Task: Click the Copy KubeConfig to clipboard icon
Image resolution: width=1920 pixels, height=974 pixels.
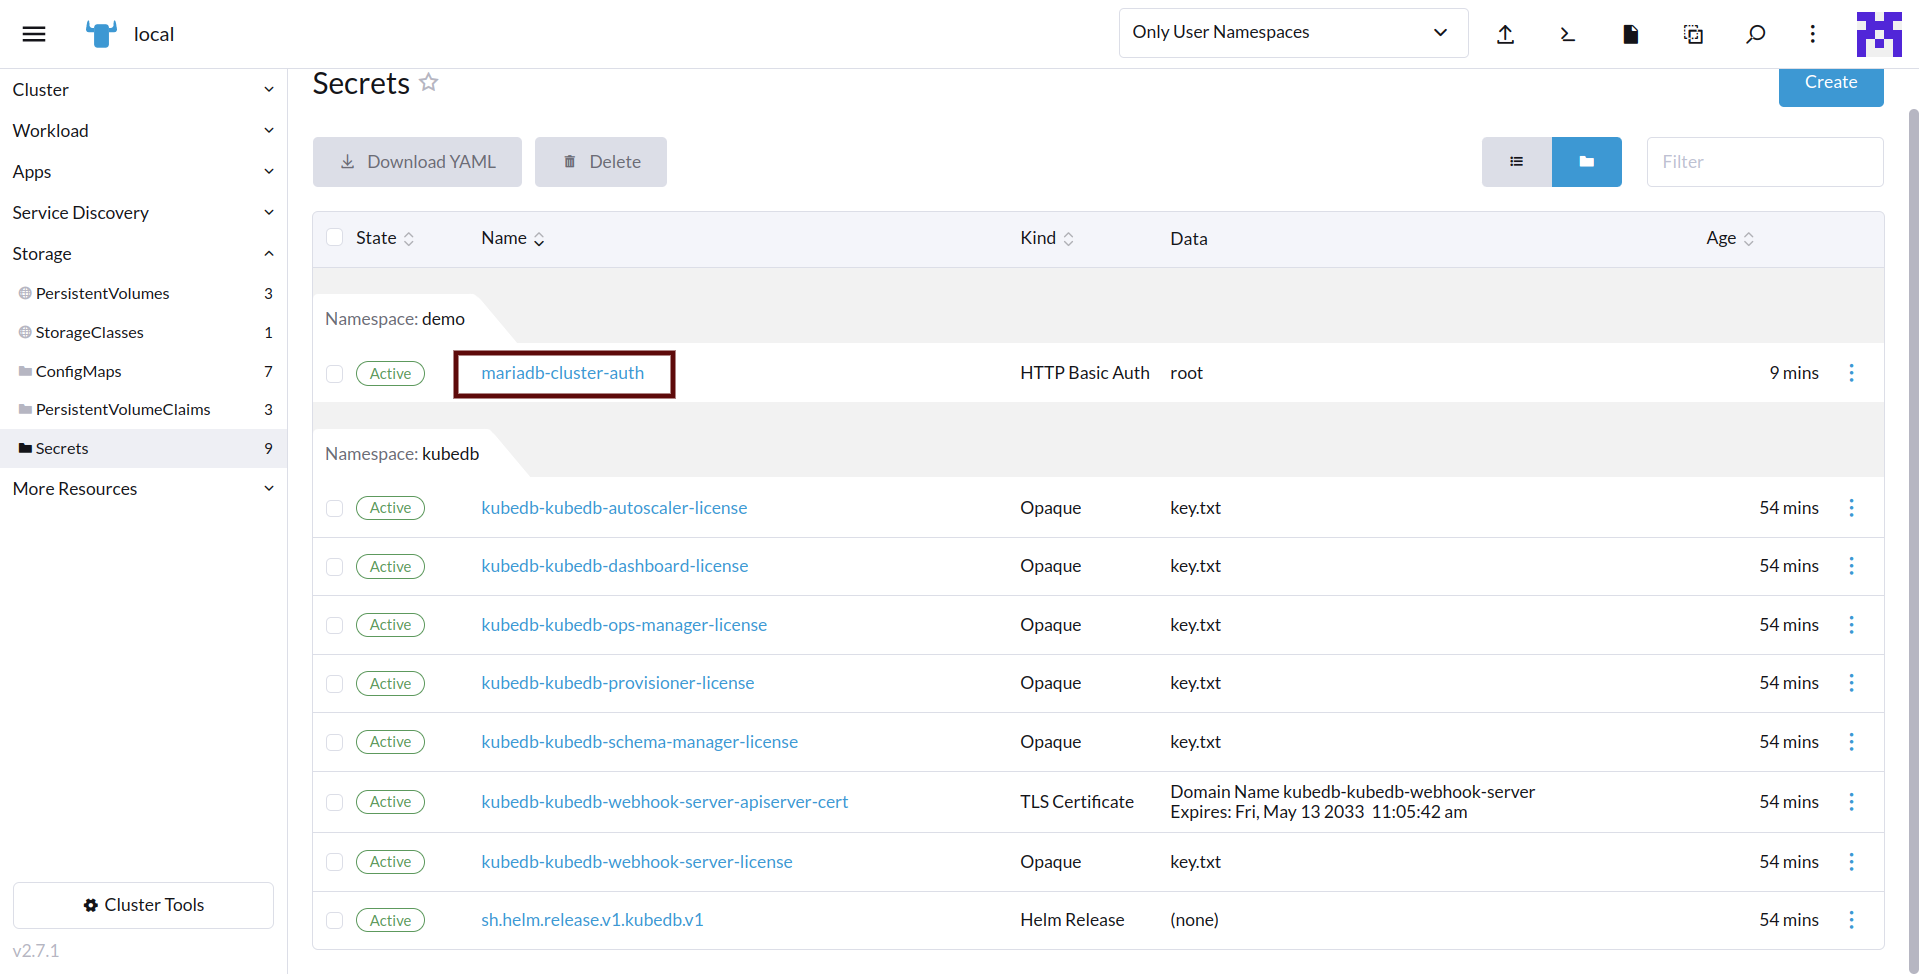Action: (1693, 34)
